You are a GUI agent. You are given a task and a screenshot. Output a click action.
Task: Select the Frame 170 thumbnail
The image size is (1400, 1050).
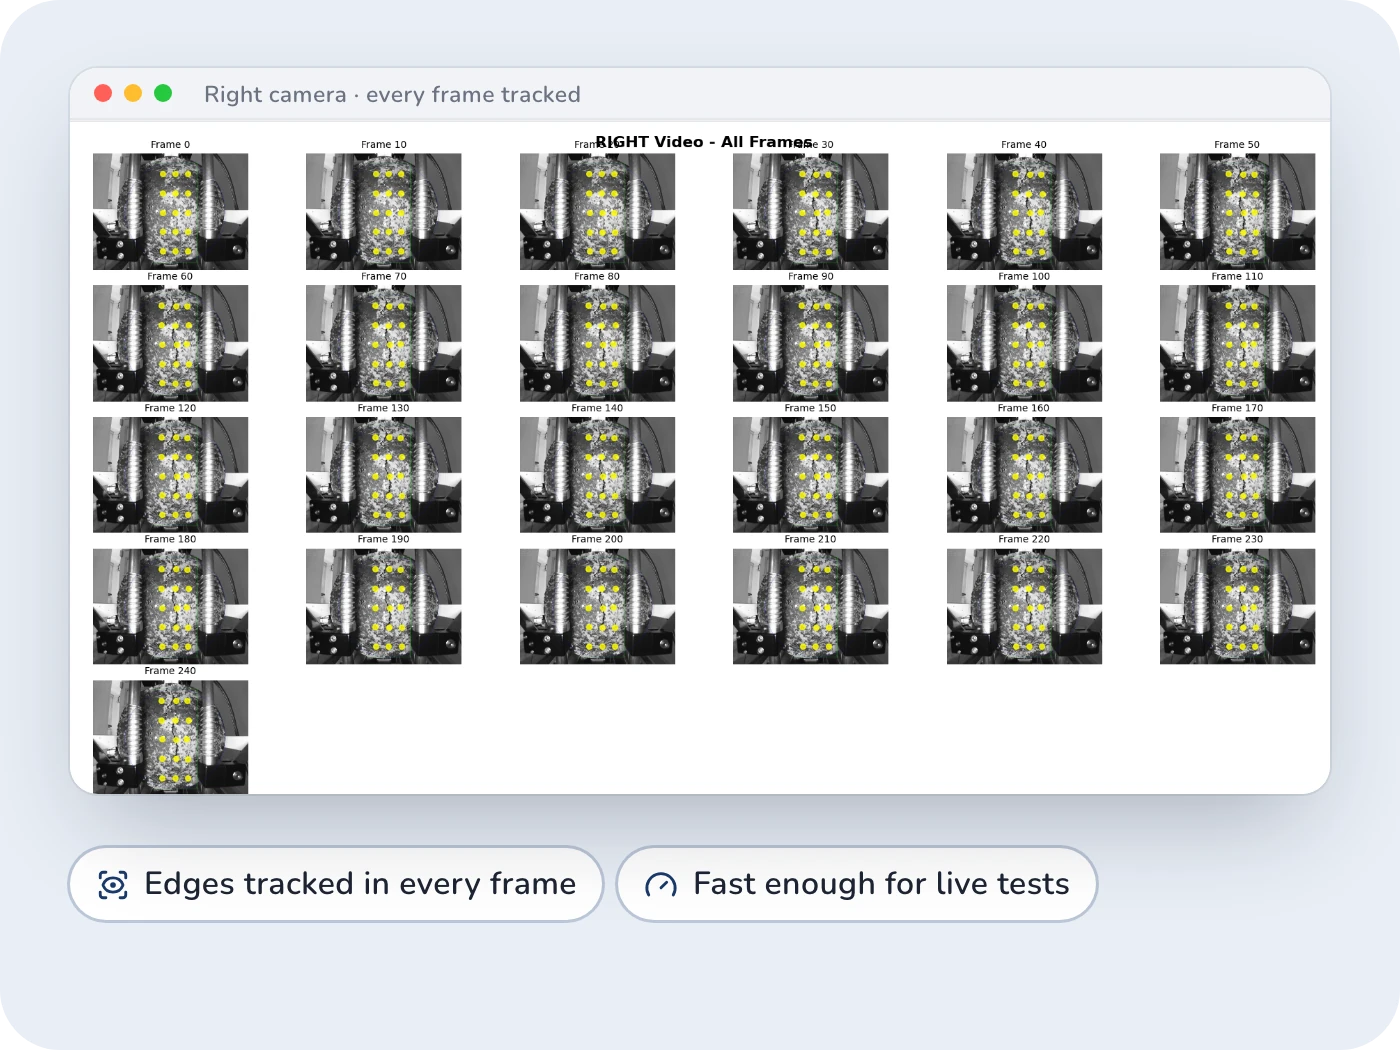point(1238,475)
